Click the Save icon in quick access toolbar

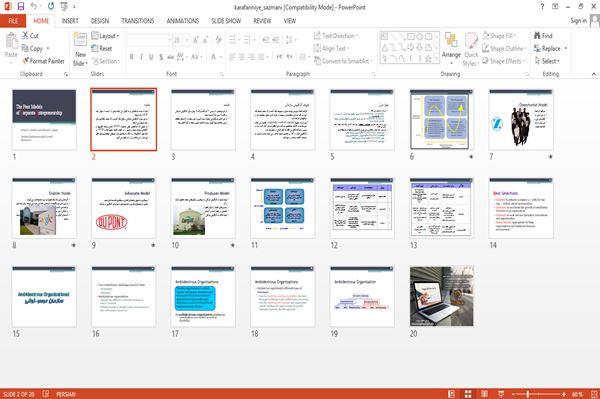pos(21,7)
